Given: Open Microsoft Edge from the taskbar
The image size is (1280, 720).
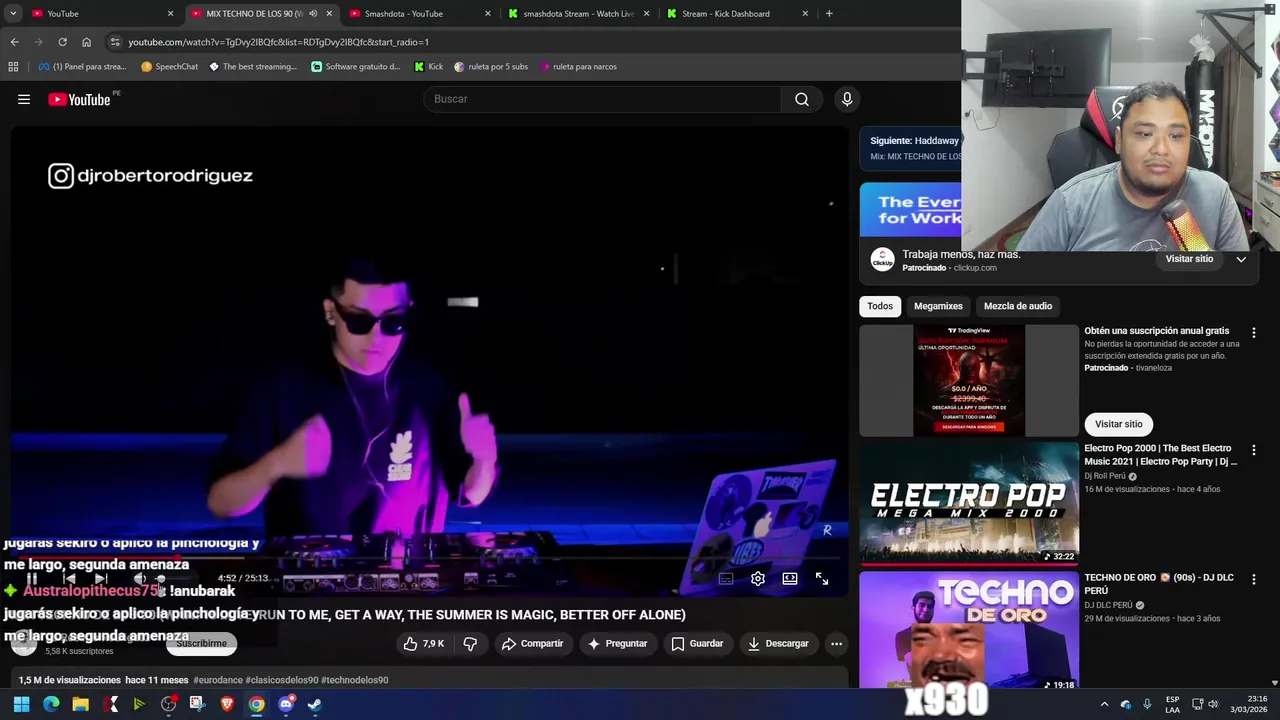Looking at the screenshot, I should 51,704.
